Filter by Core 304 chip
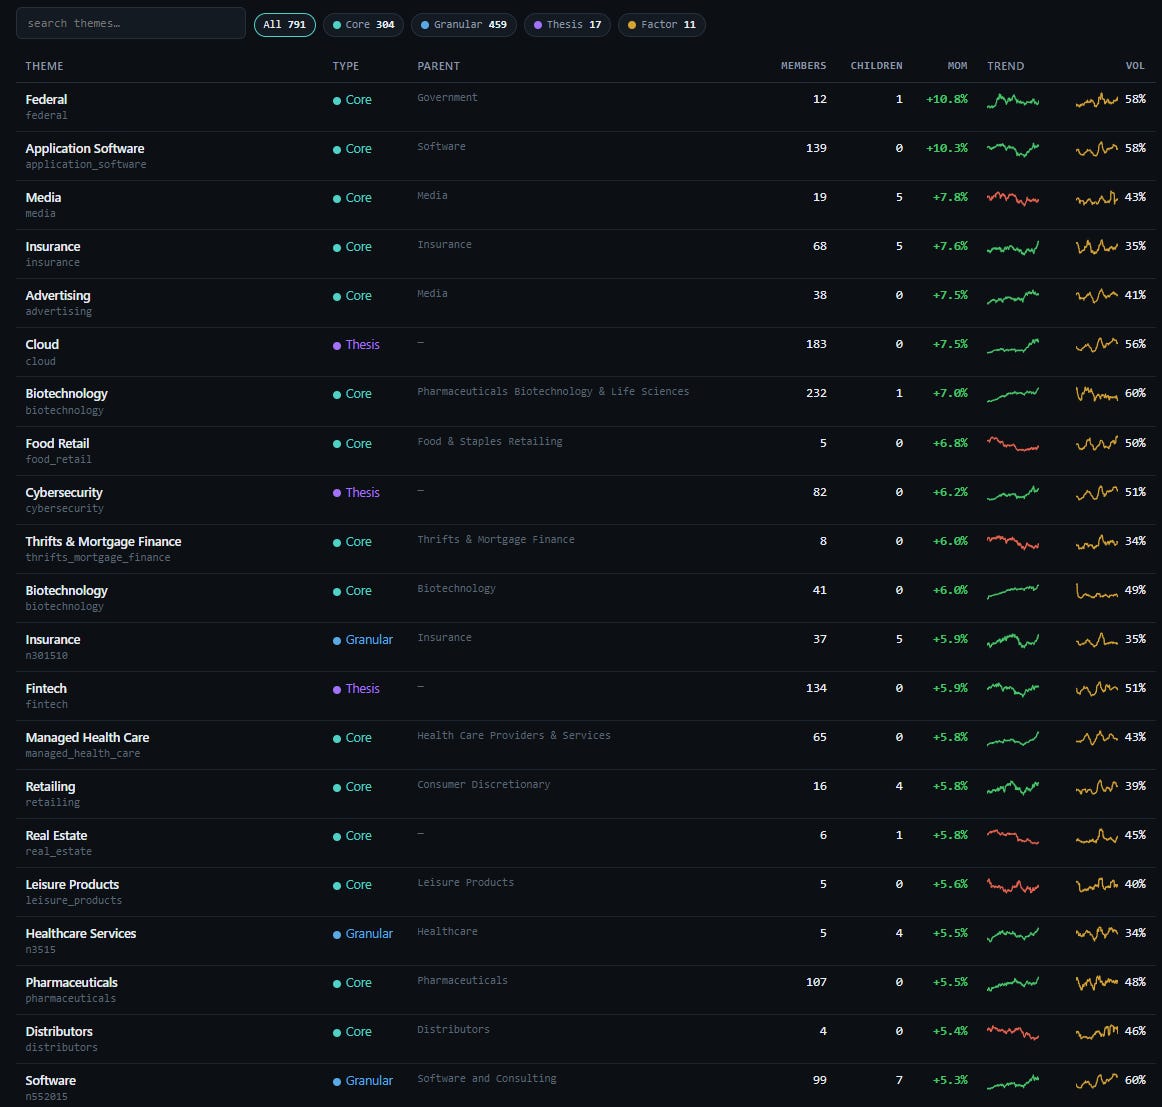 click(x=363, y=24)
